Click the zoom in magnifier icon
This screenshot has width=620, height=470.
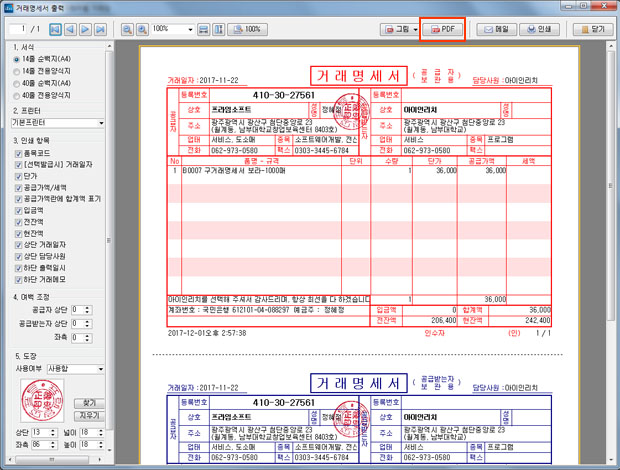(142, 30)
